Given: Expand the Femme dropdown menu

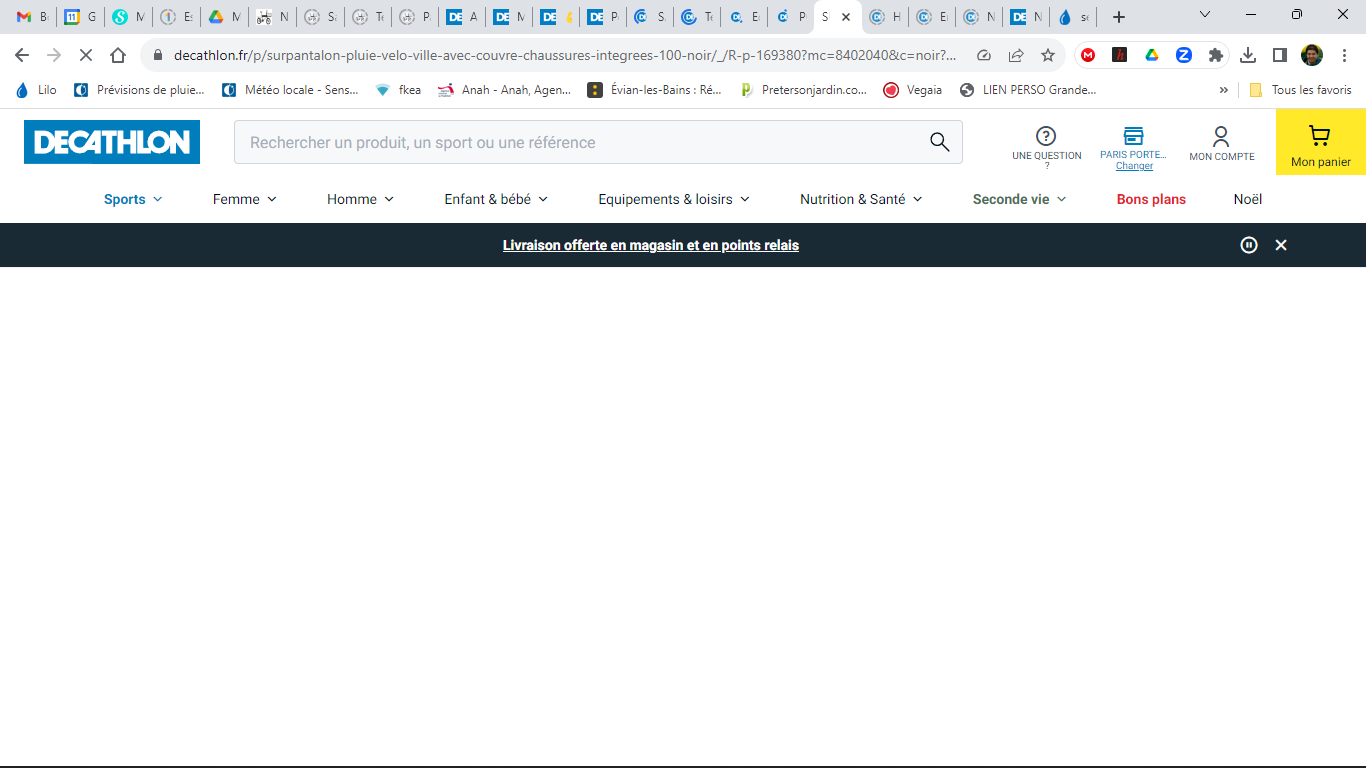Looking at the screenshot, I should click(245, 199).
